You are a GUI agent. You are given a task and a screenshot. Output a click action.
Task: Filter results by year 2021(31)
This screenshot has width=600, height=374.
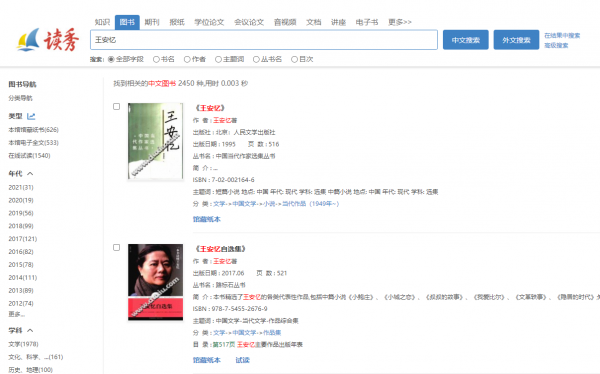pos(21,187)
